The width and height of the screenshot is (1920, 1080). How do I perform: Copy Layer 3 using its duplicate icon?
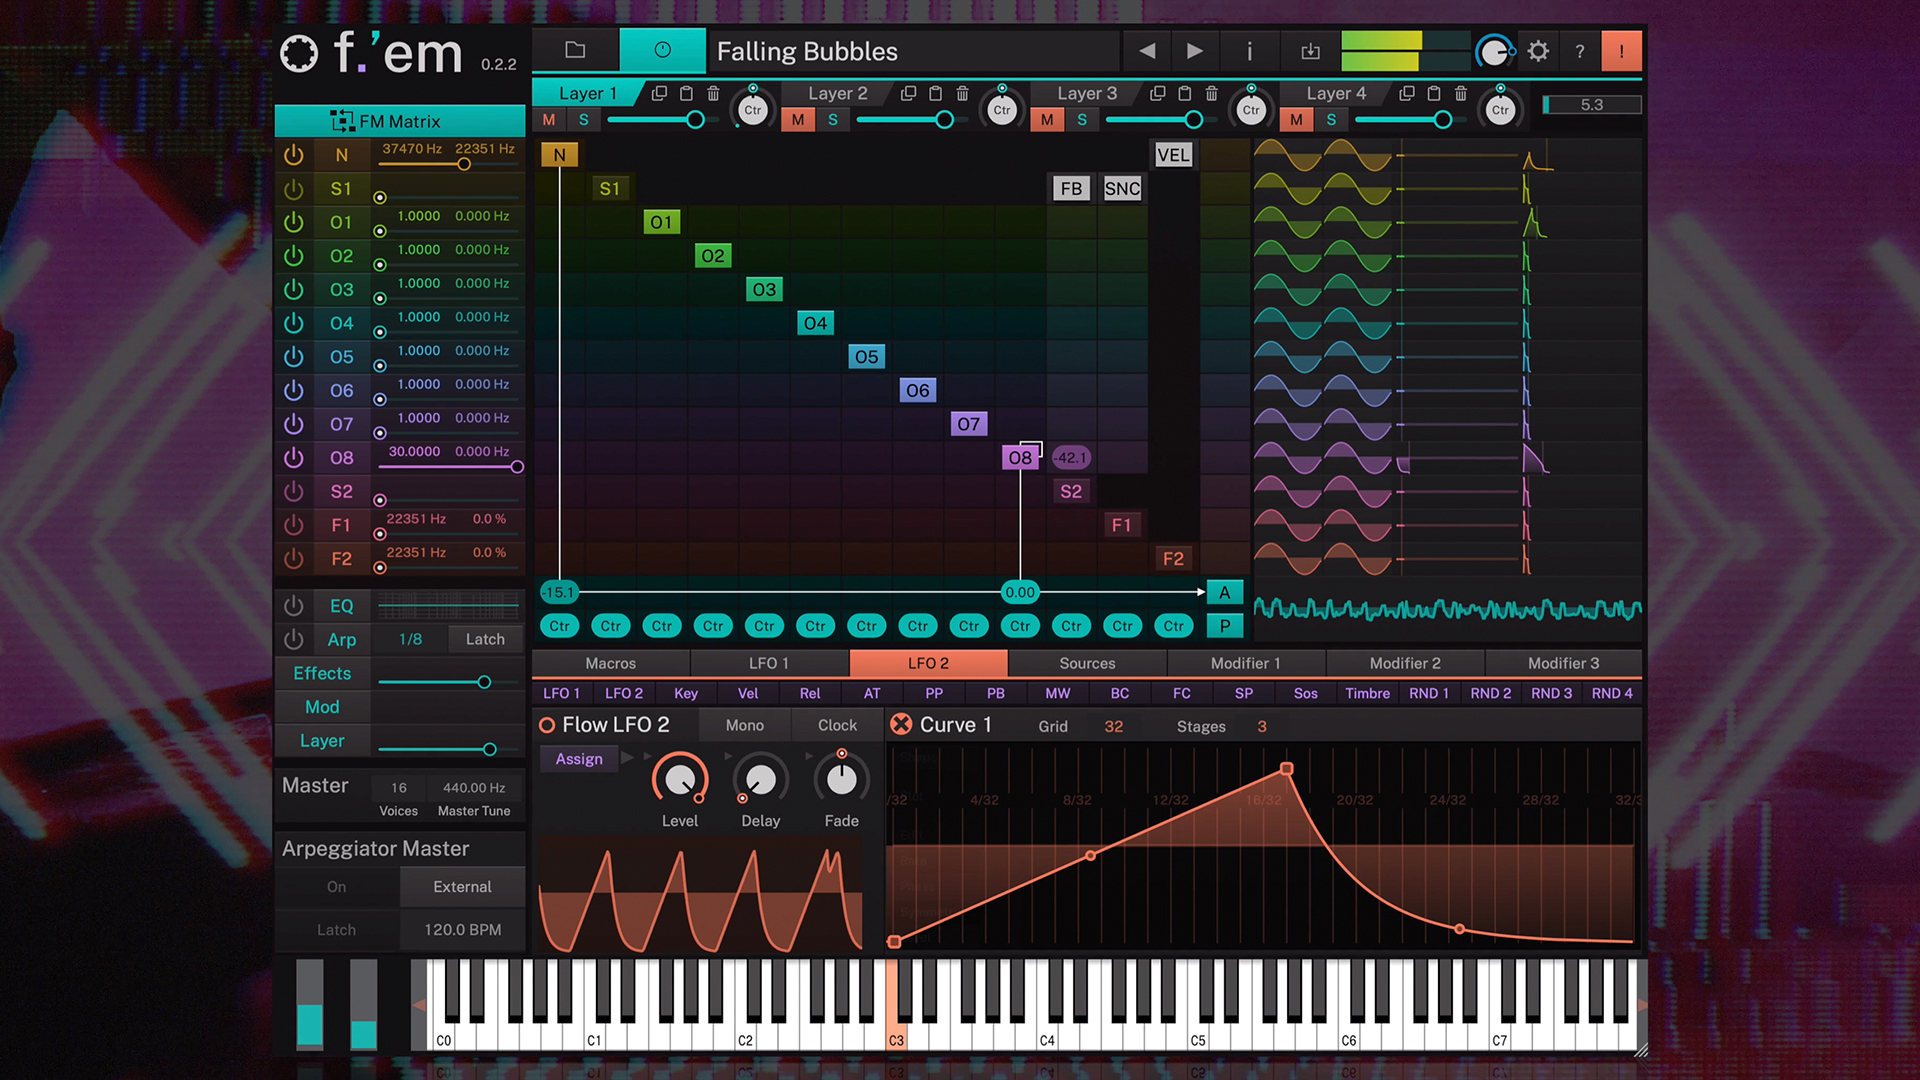pos(1157,93)
